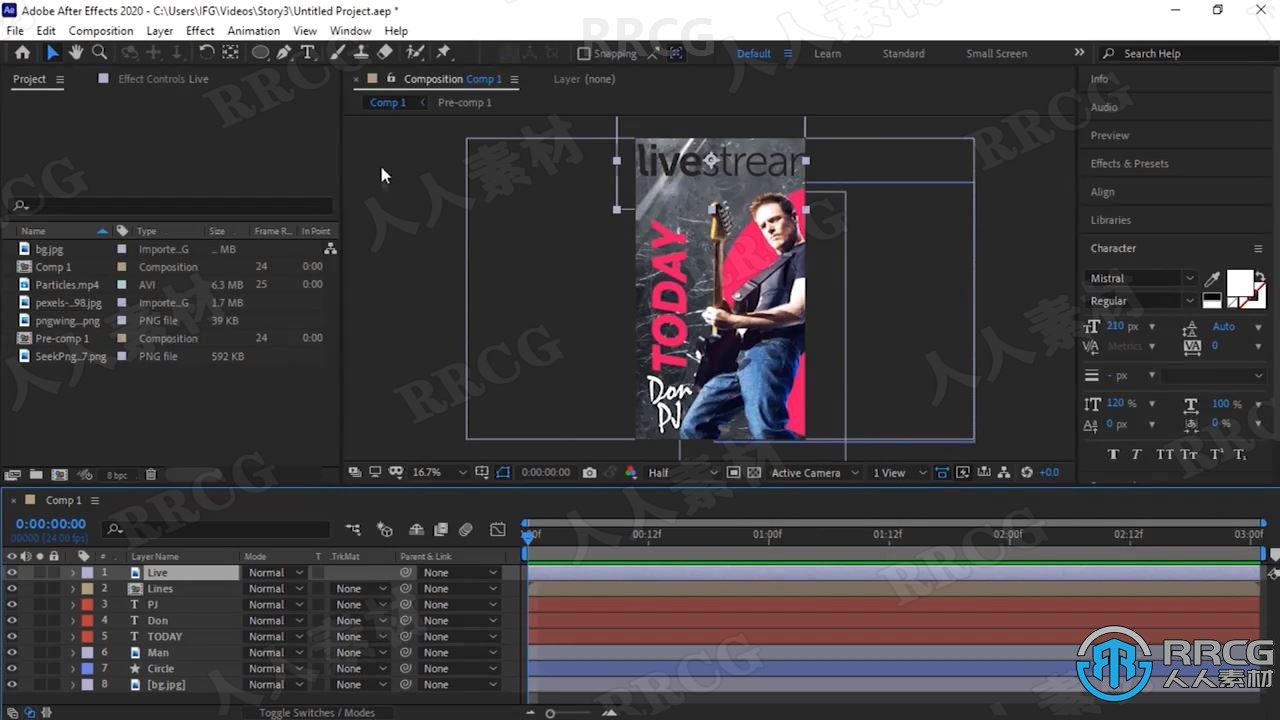
Task: Select the Brush tool
Action: click(x=338, y=52)
